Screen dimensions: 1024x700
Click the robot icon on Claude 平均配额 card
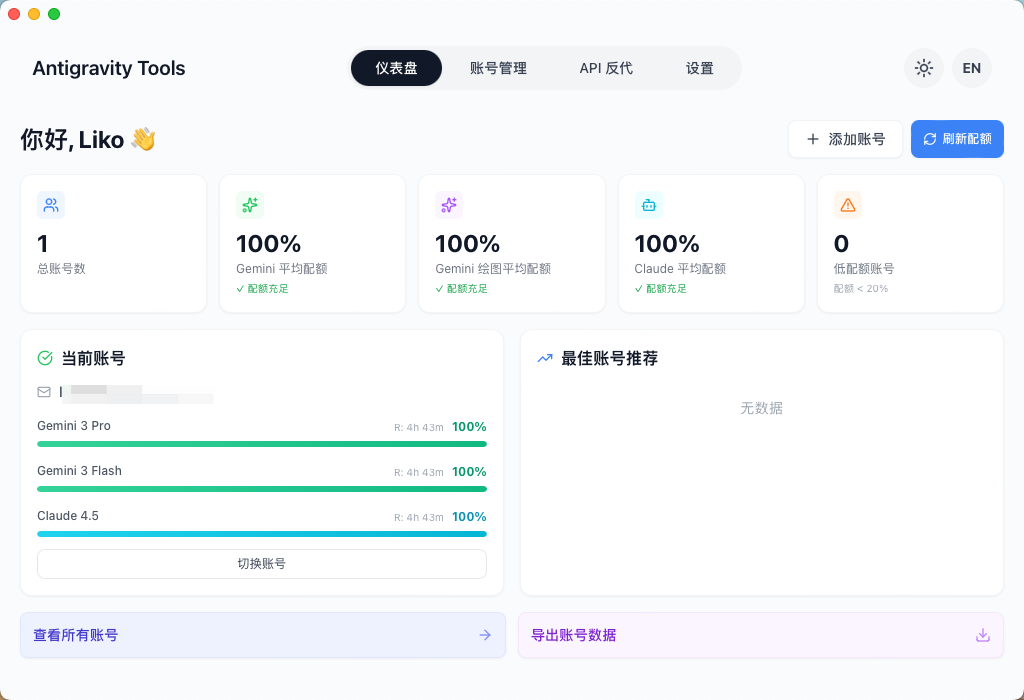pos(649,205)
